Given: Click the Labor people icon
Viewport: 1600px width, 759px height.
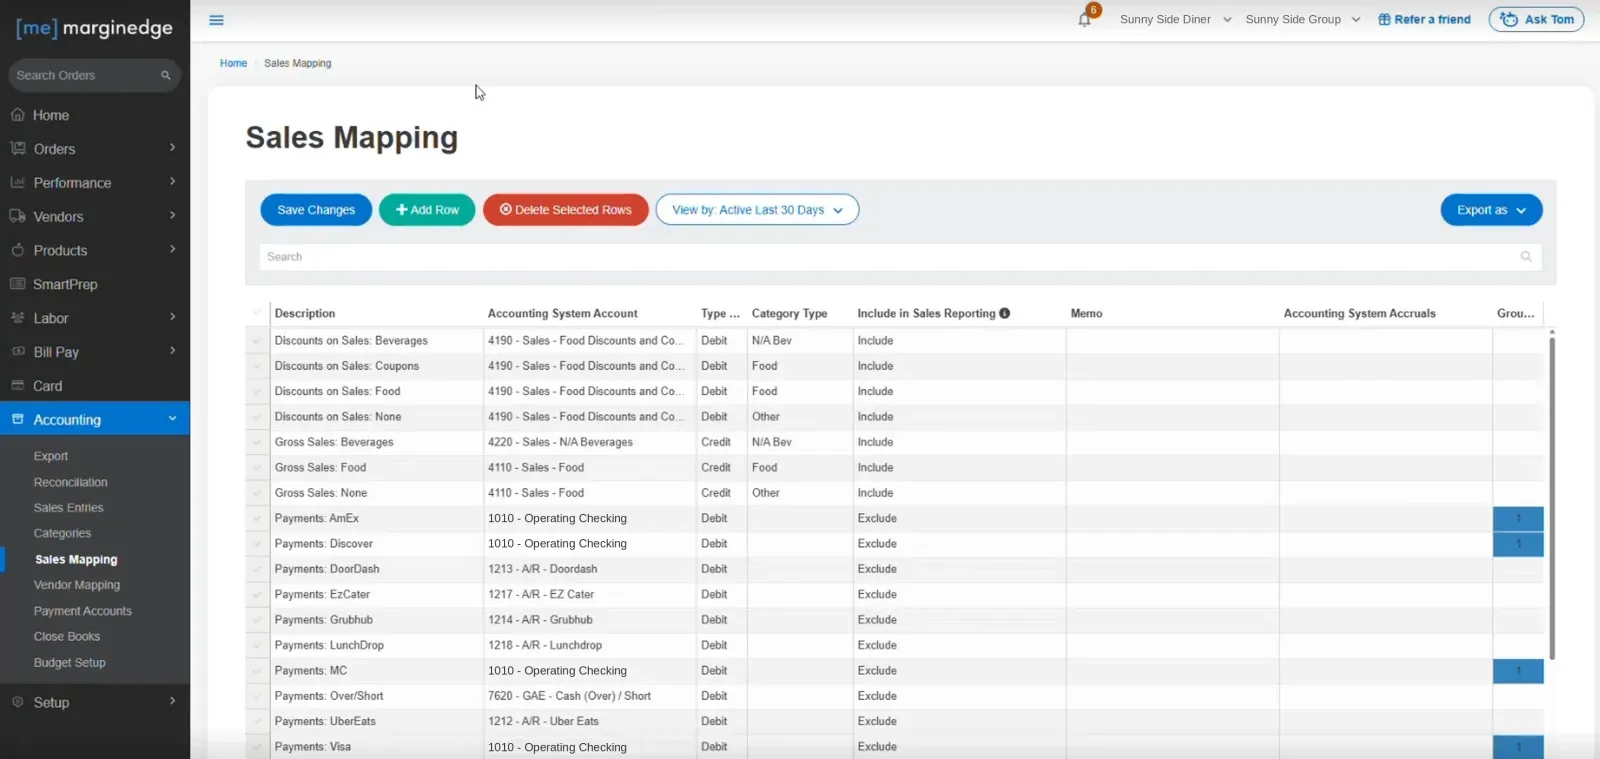Looking at the screenshot, I should coord(18,318).
